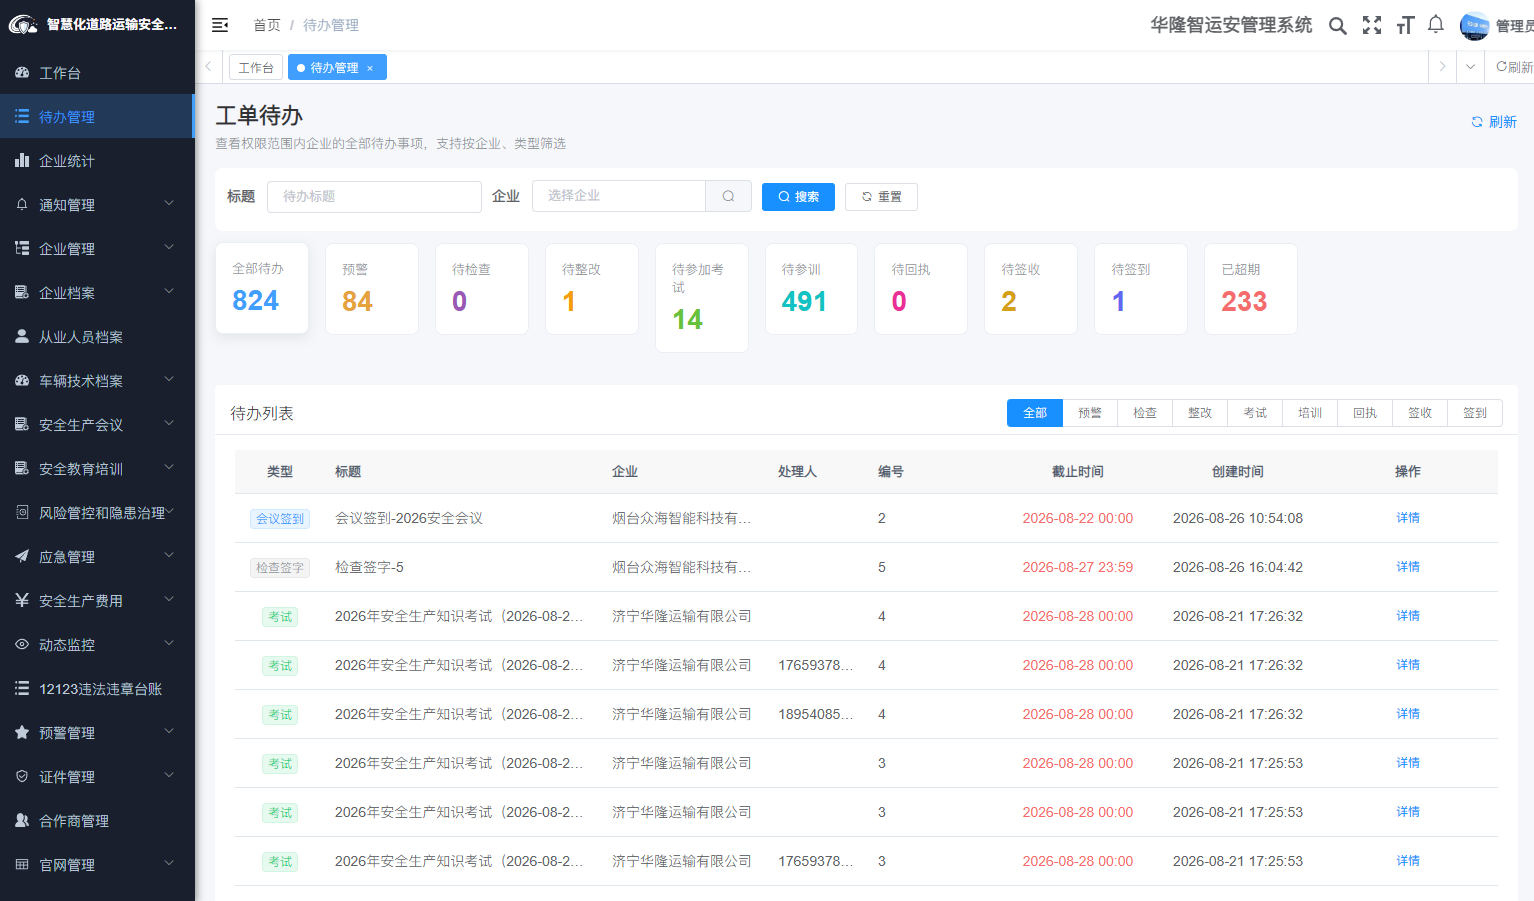The image size is (1534, 901).
Task: Select the 已超期 233 card
Action: 1251,289
